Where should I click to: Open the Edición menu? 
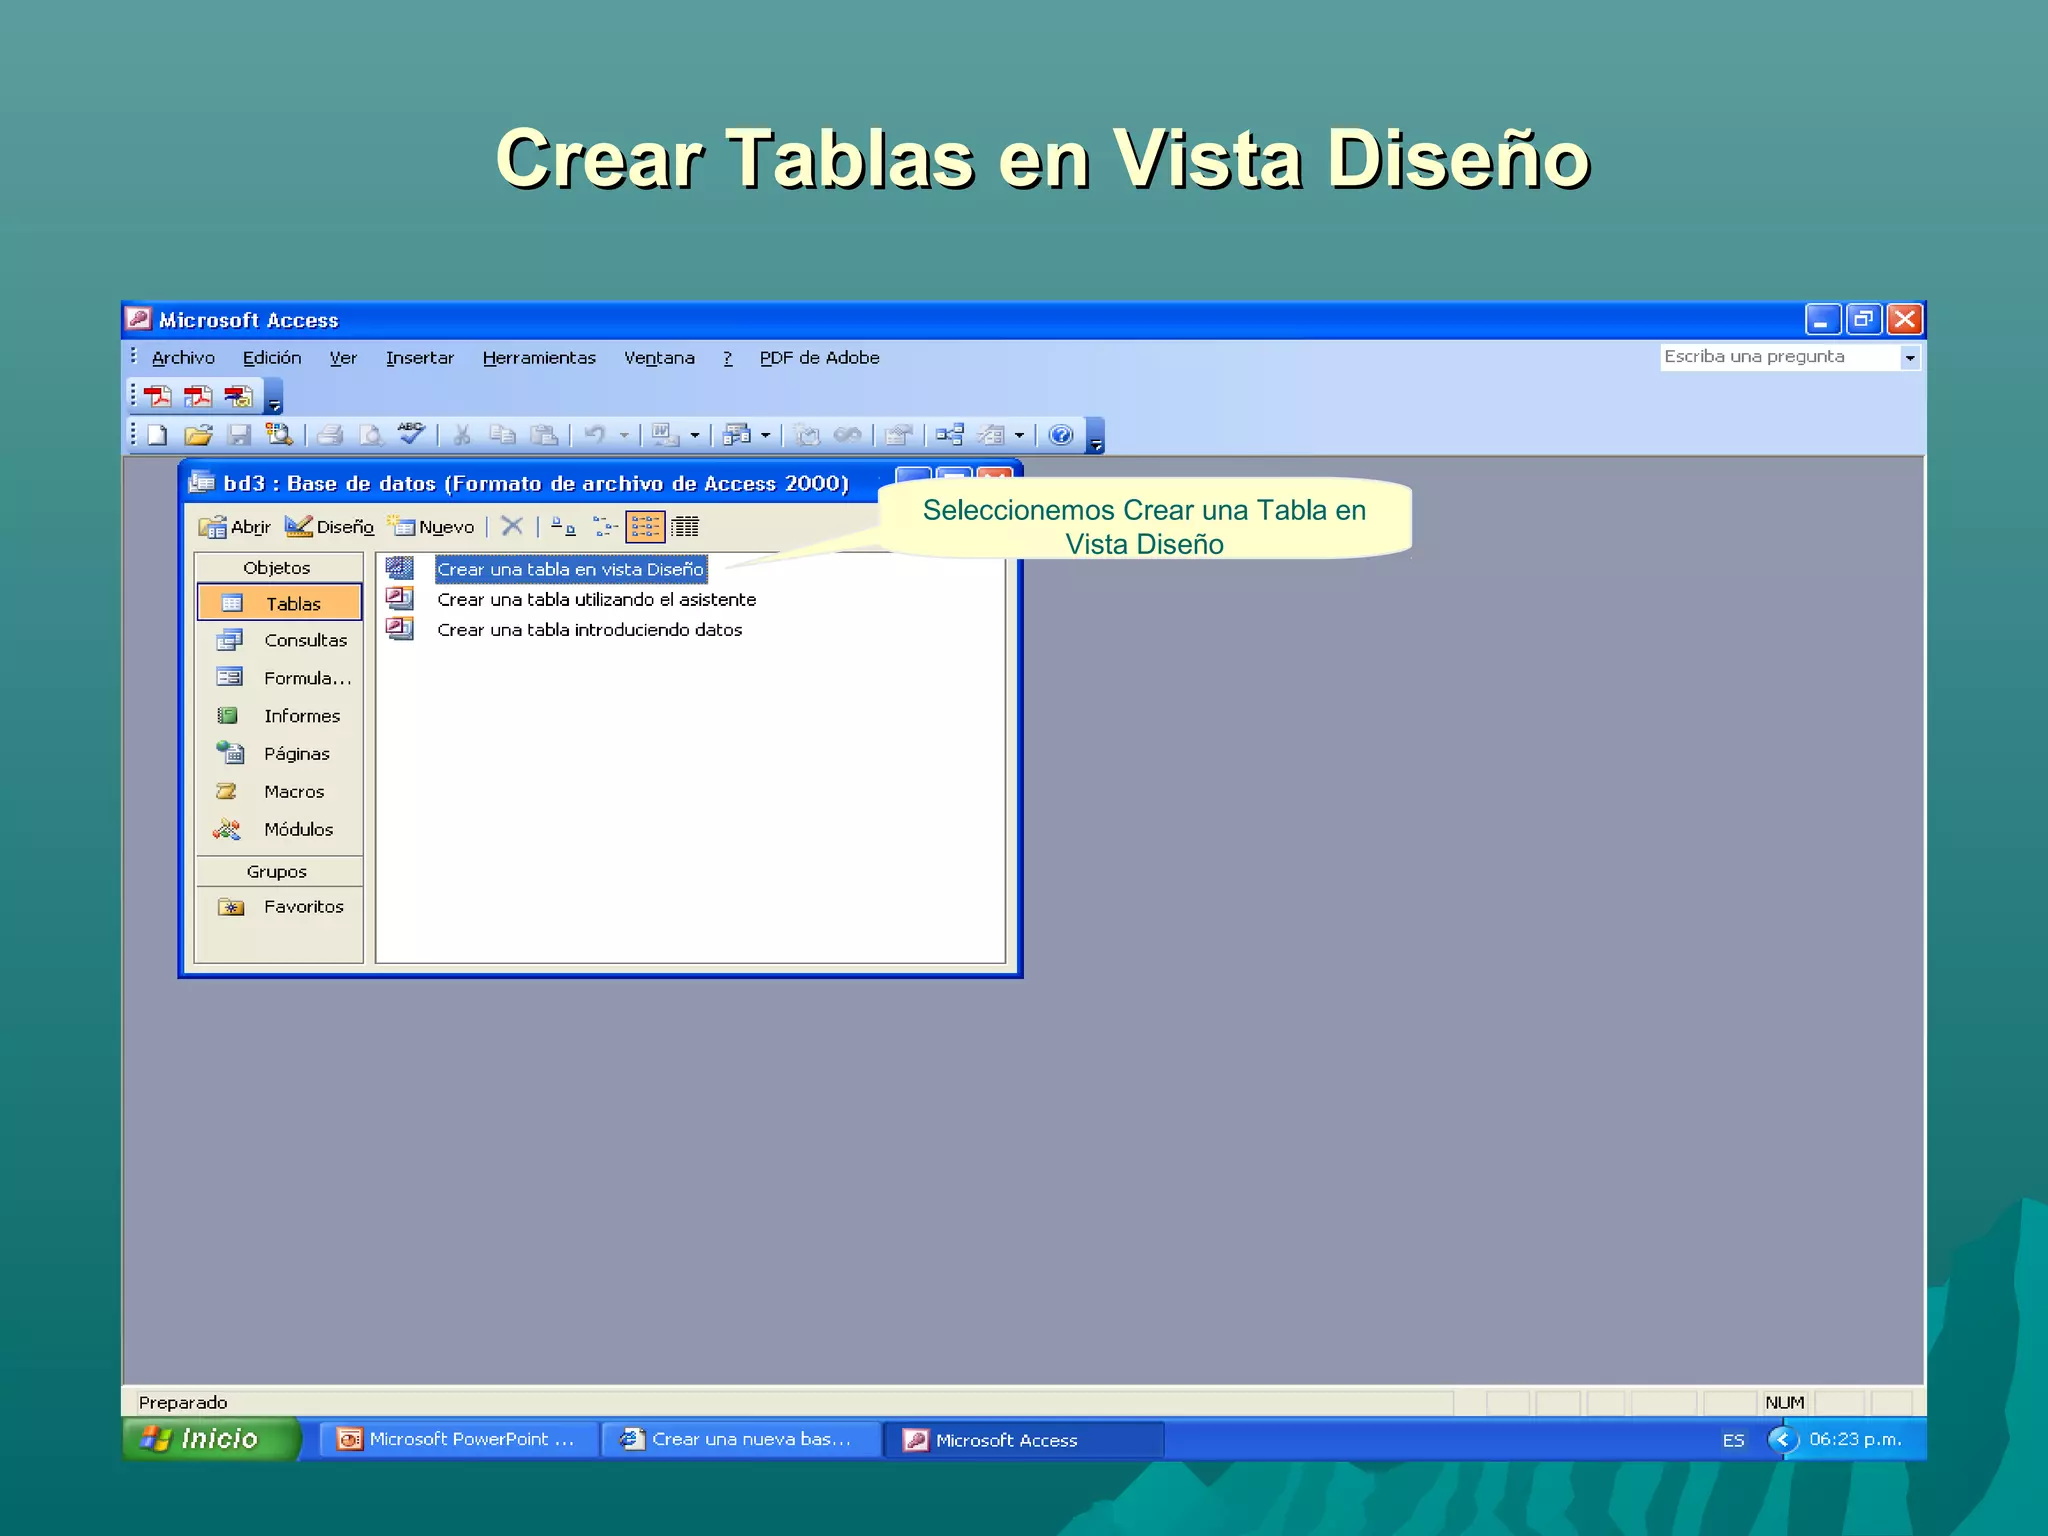(272, 357)
